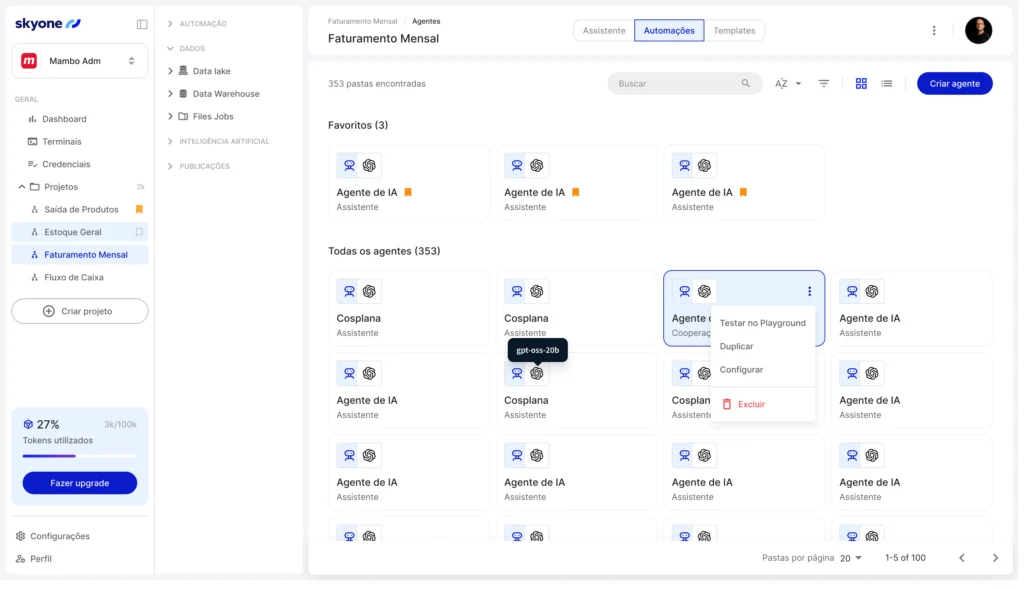Screen dimensions: 1024x589
Task: Open the filter options icon
Action: [x=824, y=84]
